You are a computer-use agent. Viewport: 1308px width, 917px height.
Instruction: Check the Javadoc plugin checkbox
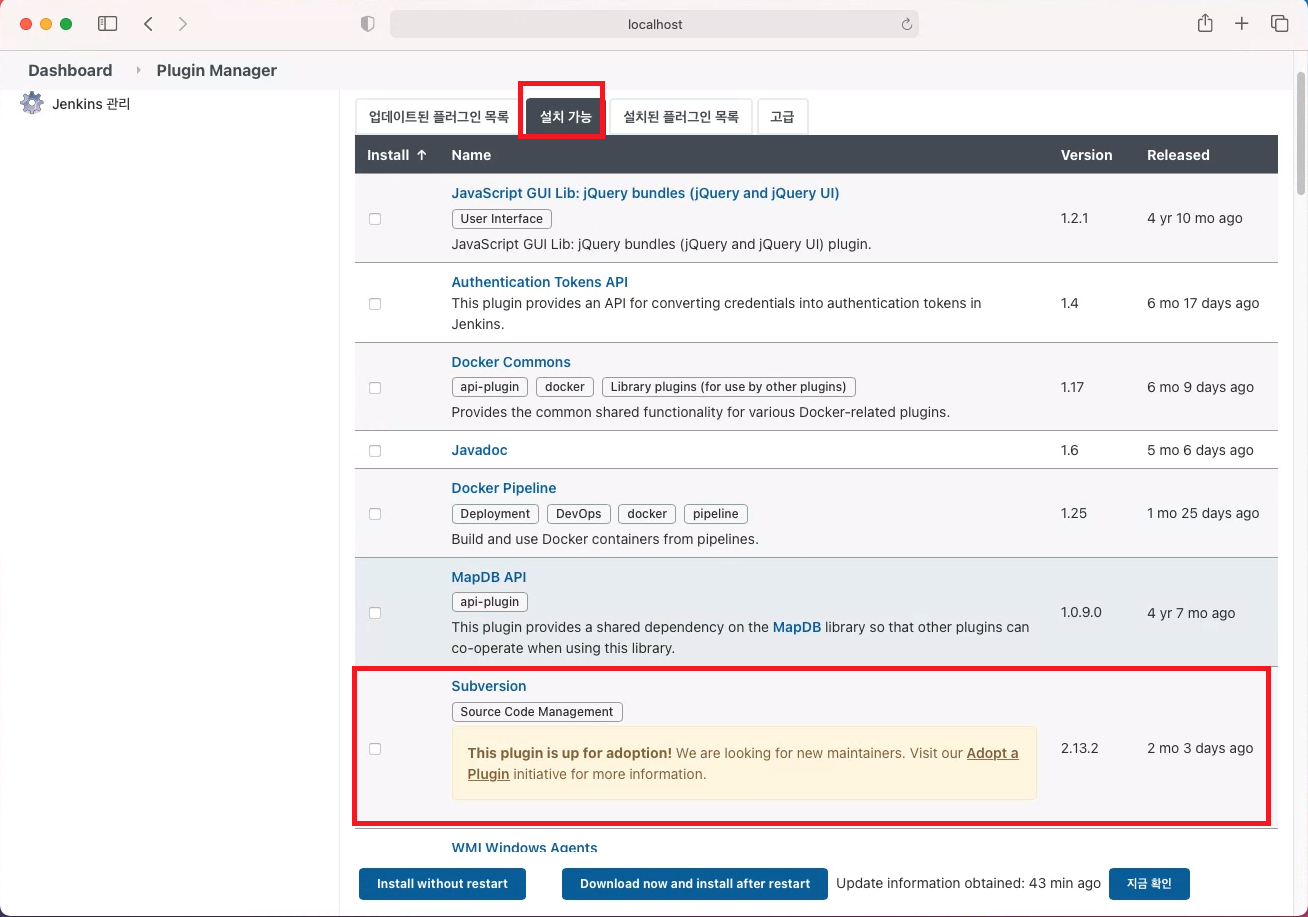tap(375, 450)
